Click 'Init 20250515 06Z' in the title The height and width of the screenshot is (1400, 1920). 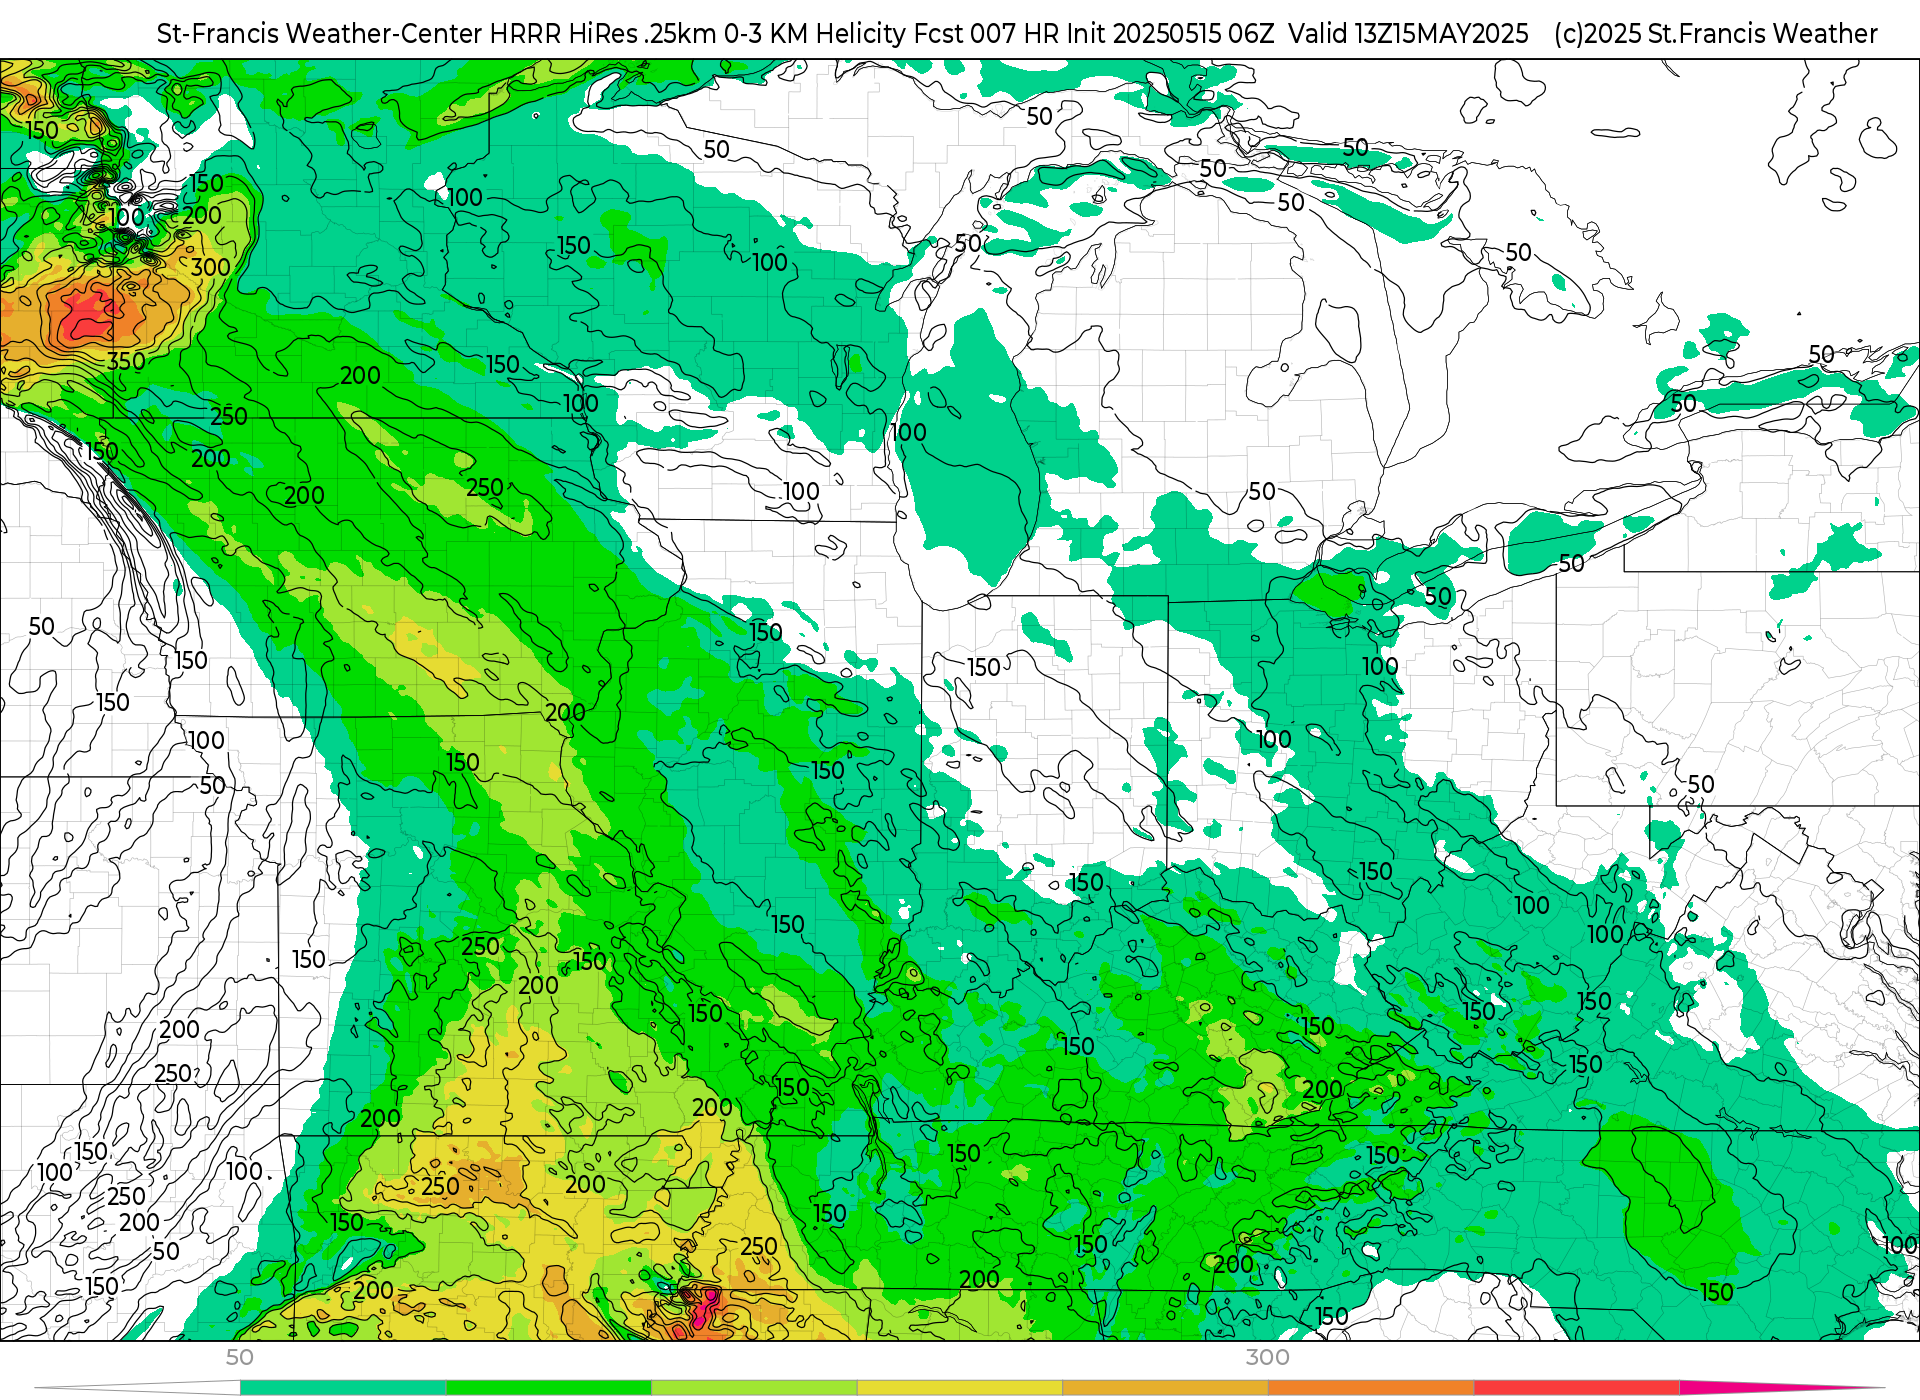[x=1171, y=34]
